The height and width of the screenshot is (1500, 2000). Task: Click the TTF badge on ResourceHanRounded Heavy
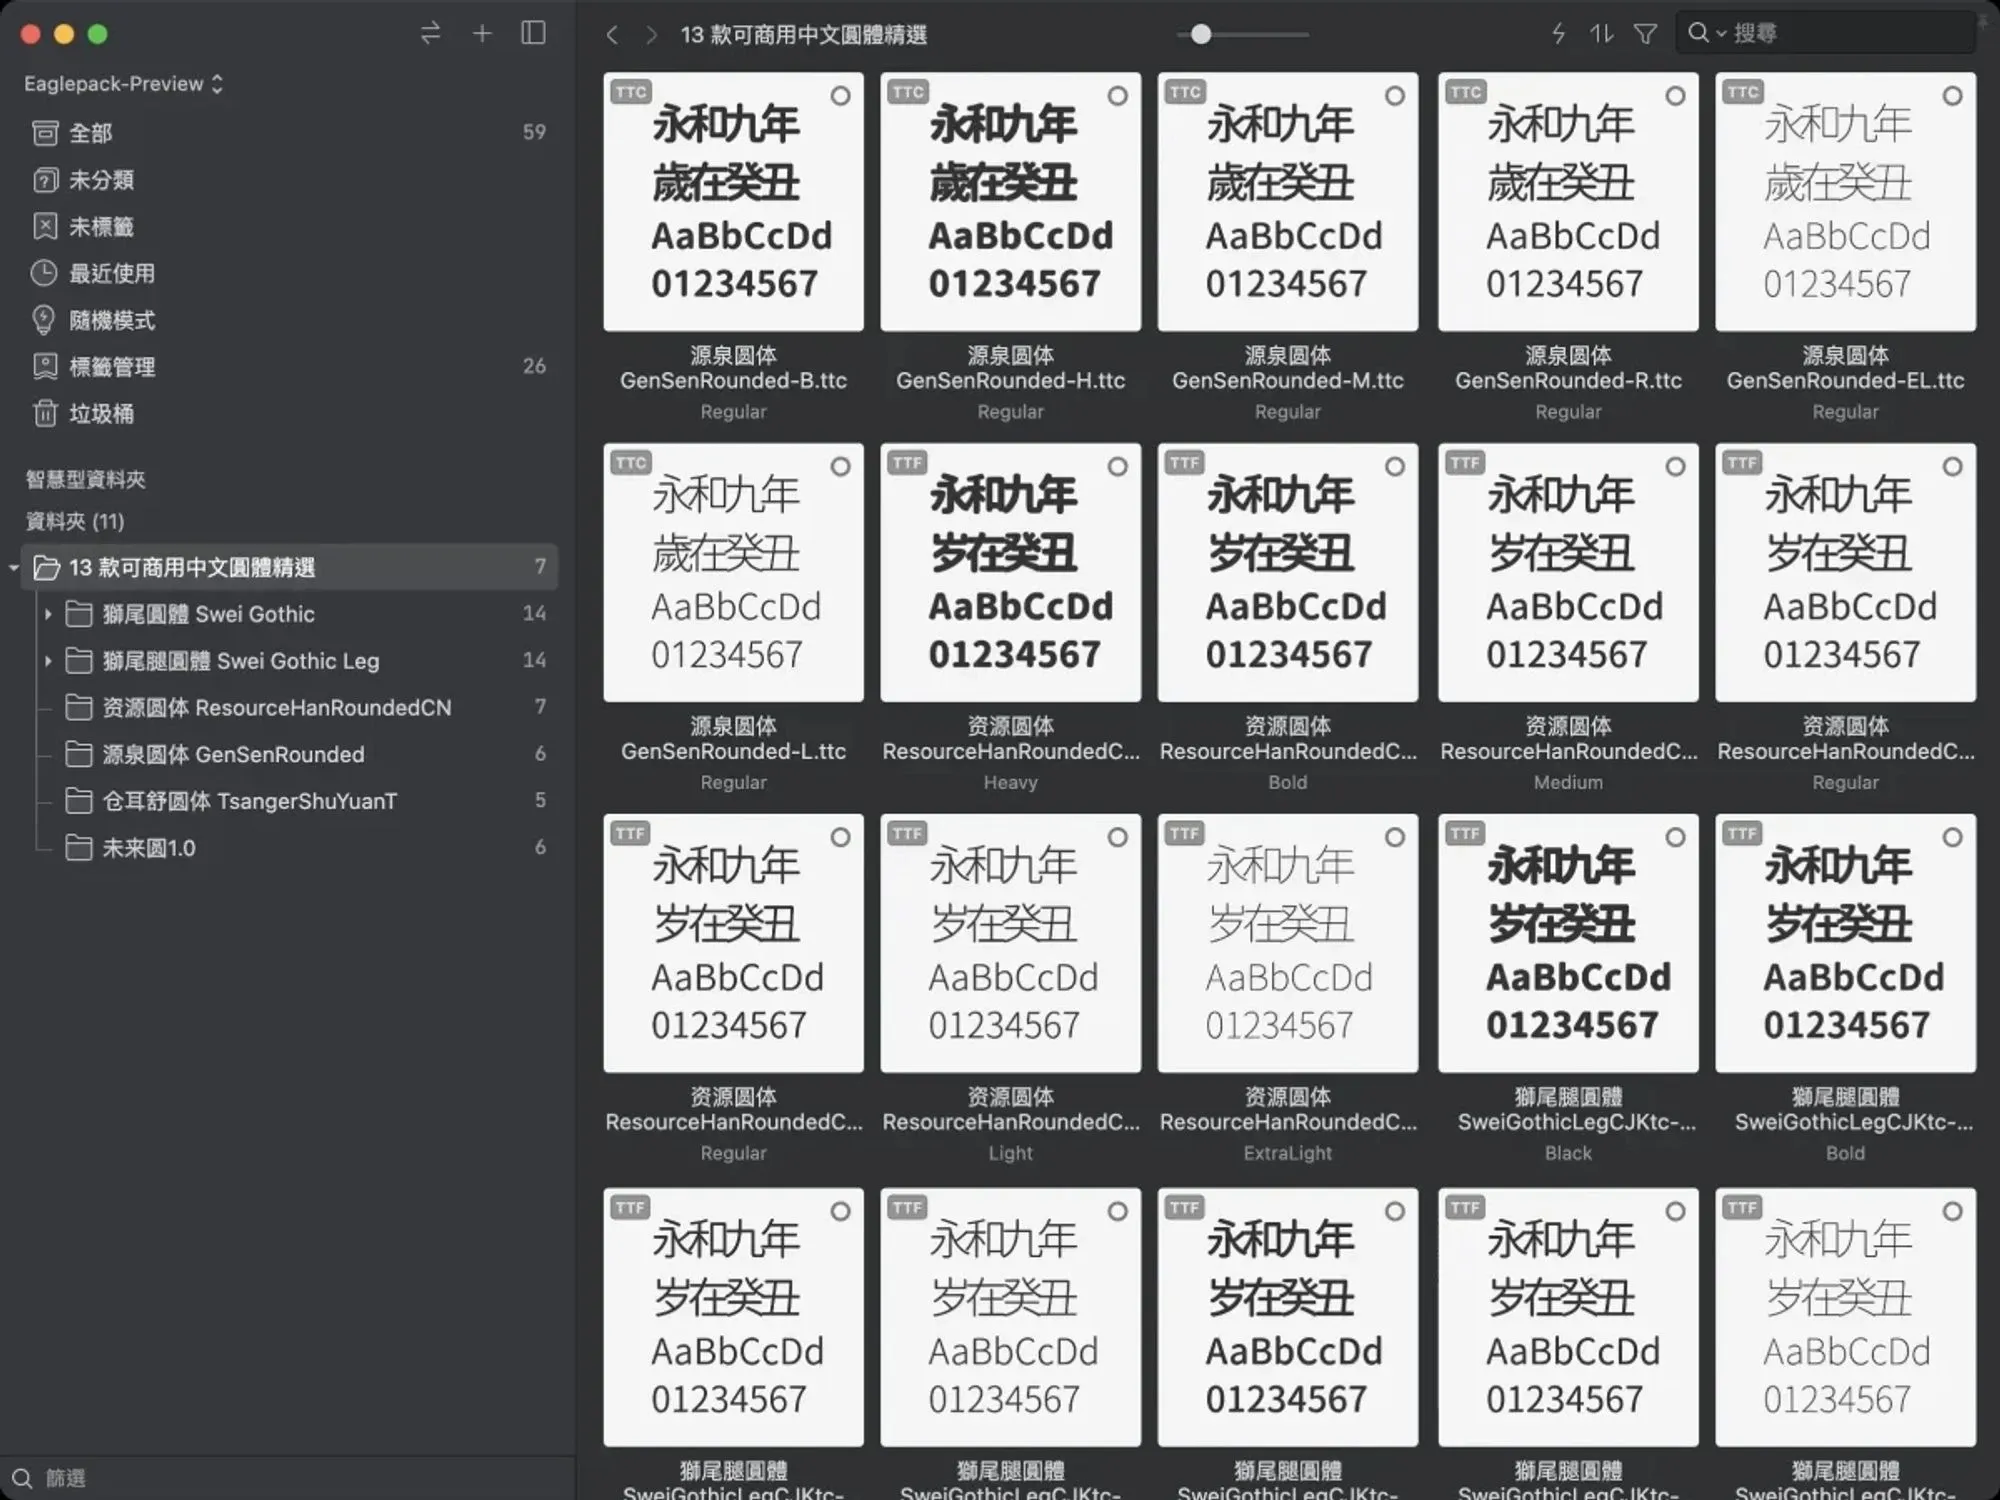(x=908, y=462)
